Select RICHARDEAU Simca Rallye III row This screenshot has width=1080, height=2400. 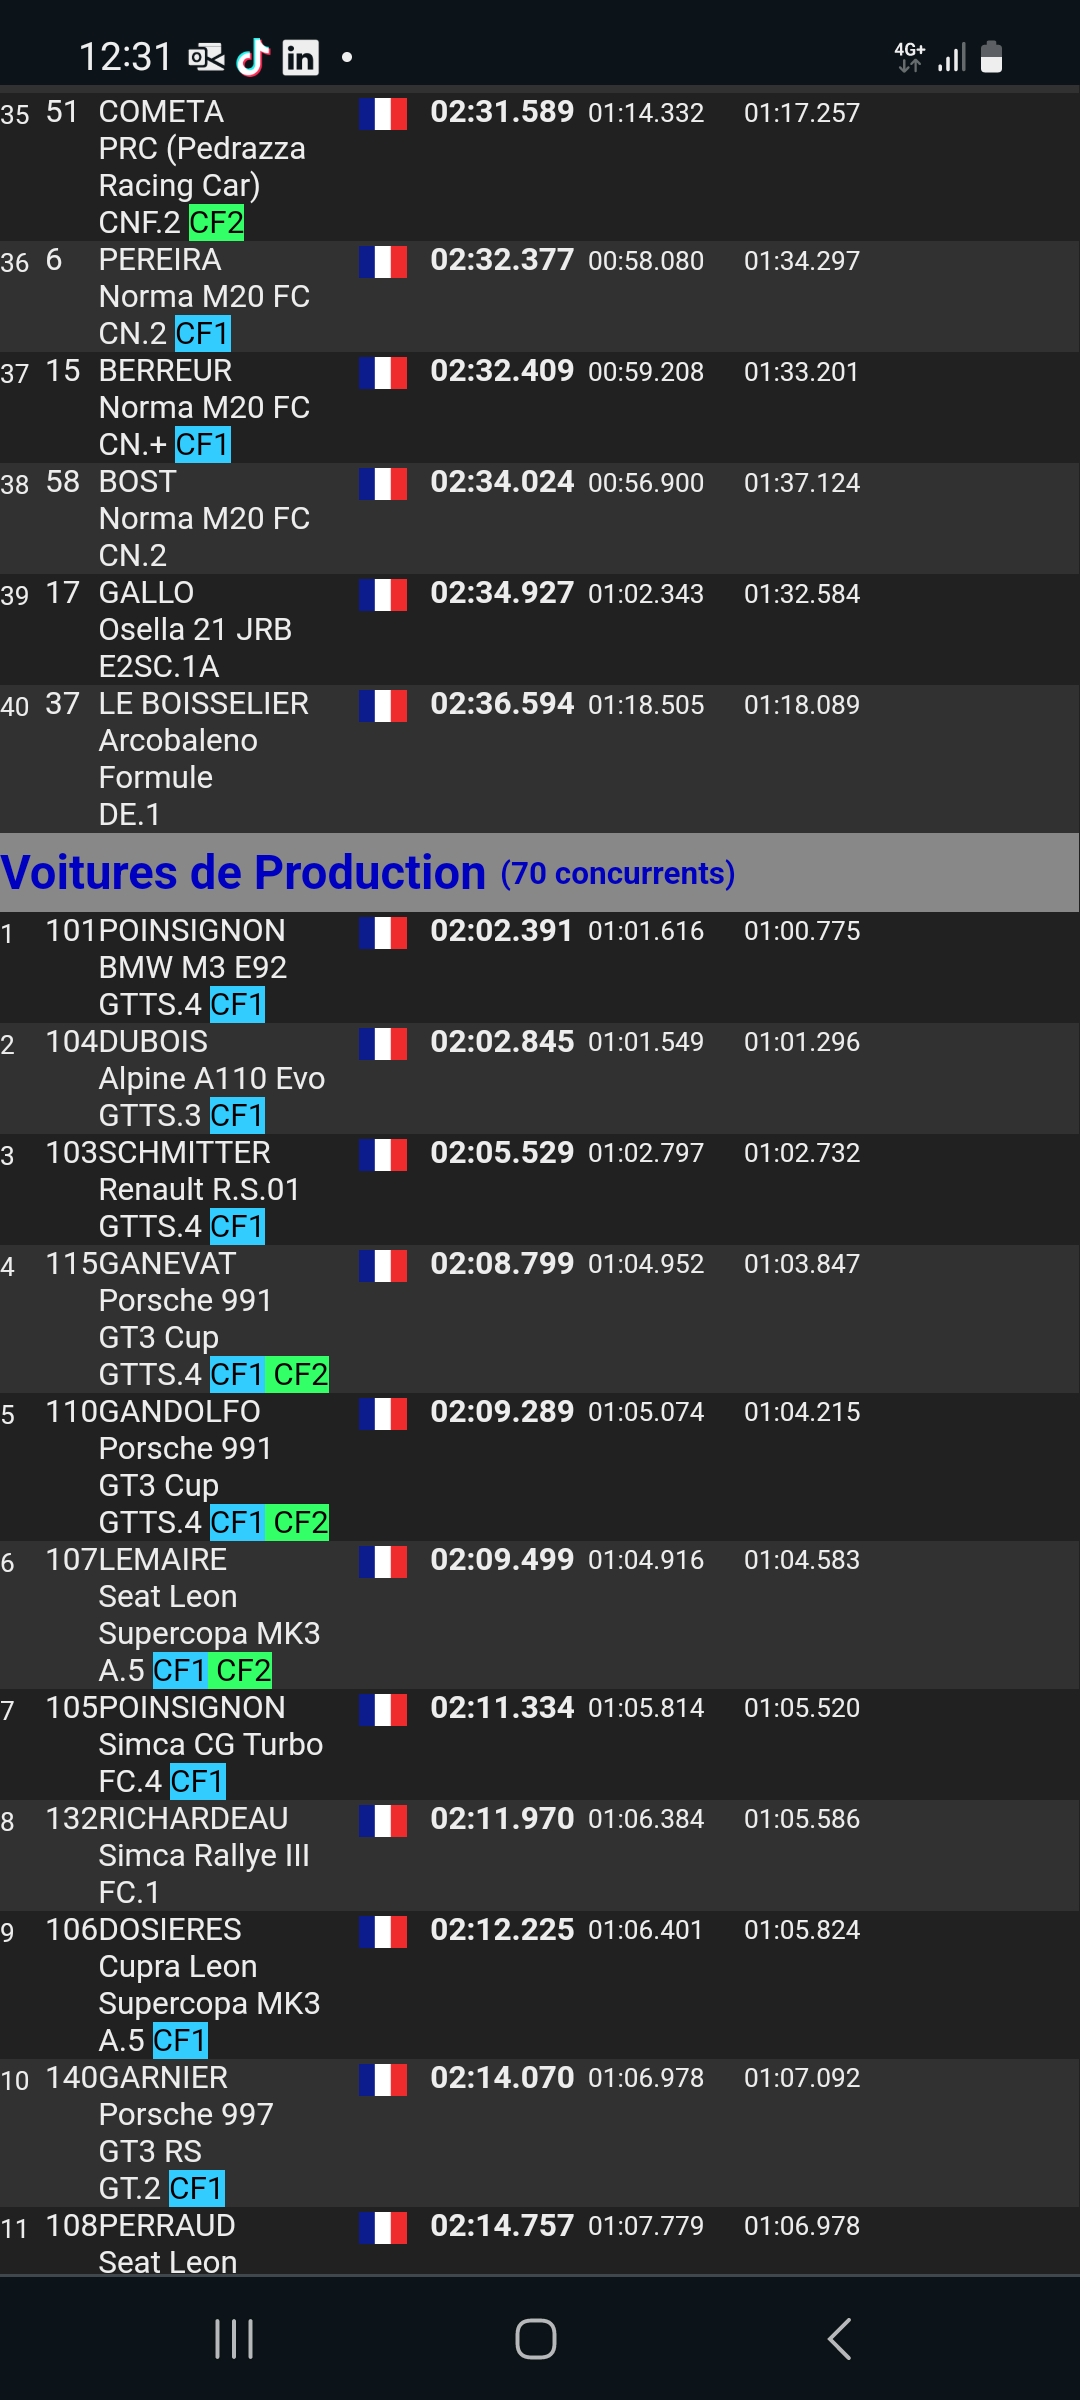click(x=540, y=1855)
